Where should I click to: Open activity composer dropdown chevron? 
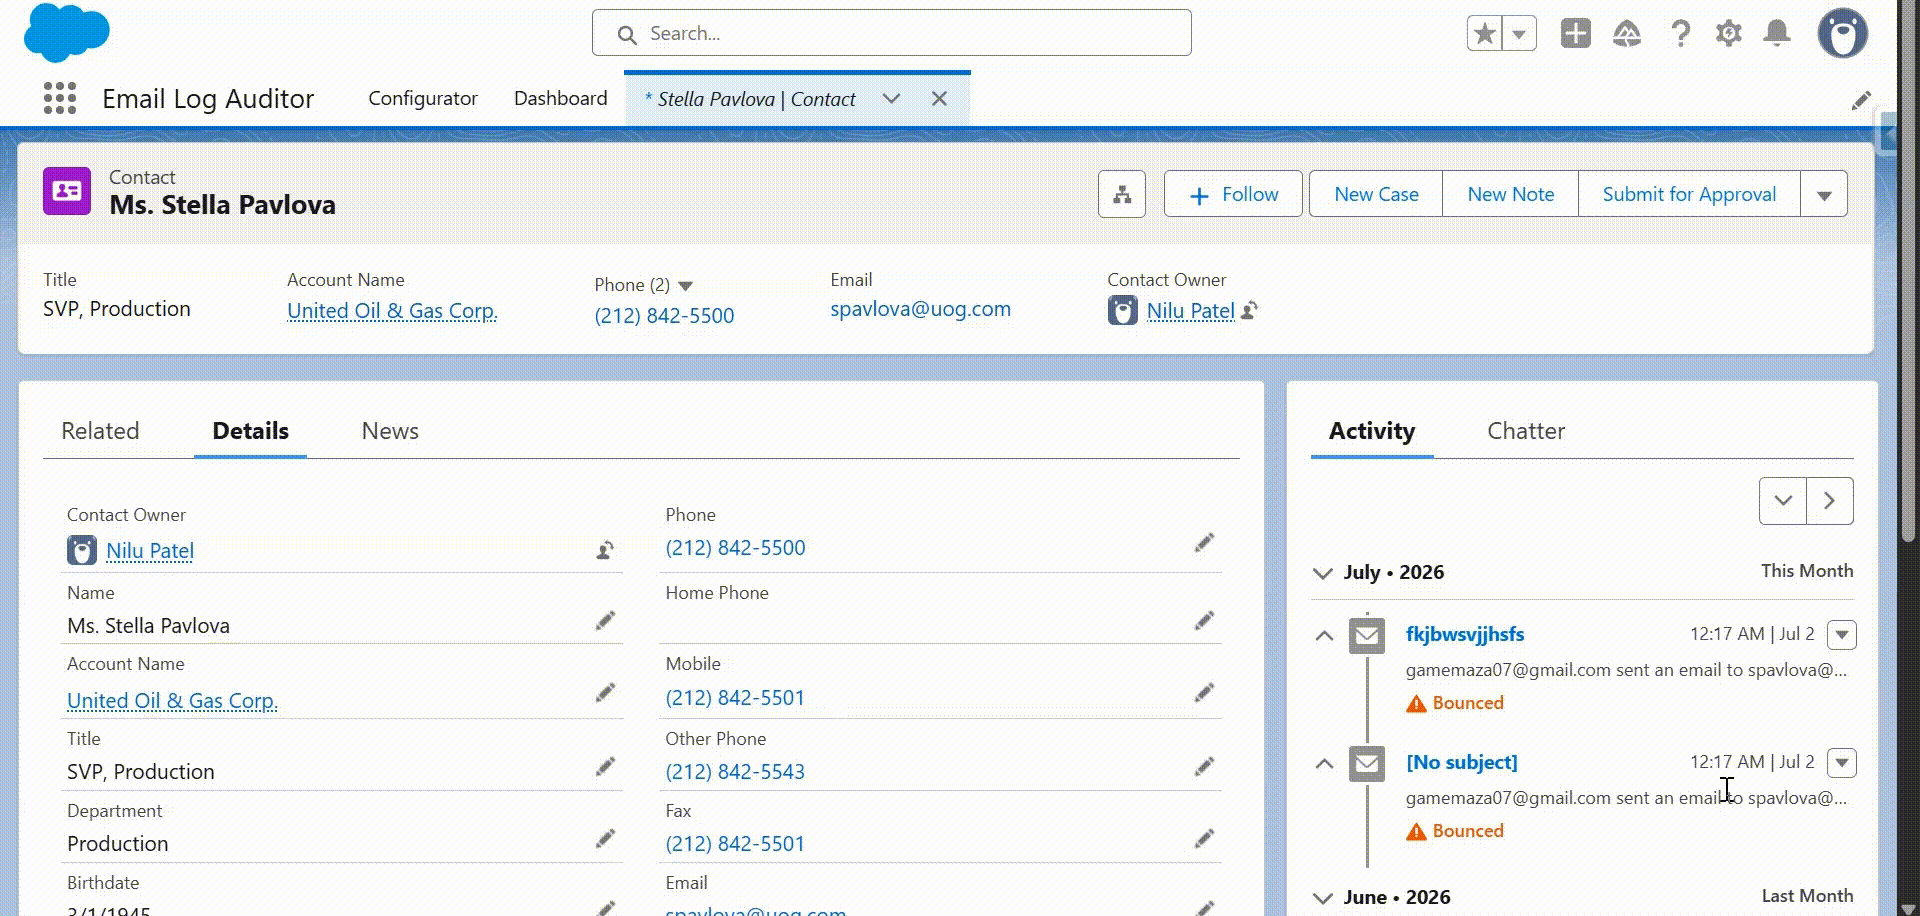pos(1783,500)
